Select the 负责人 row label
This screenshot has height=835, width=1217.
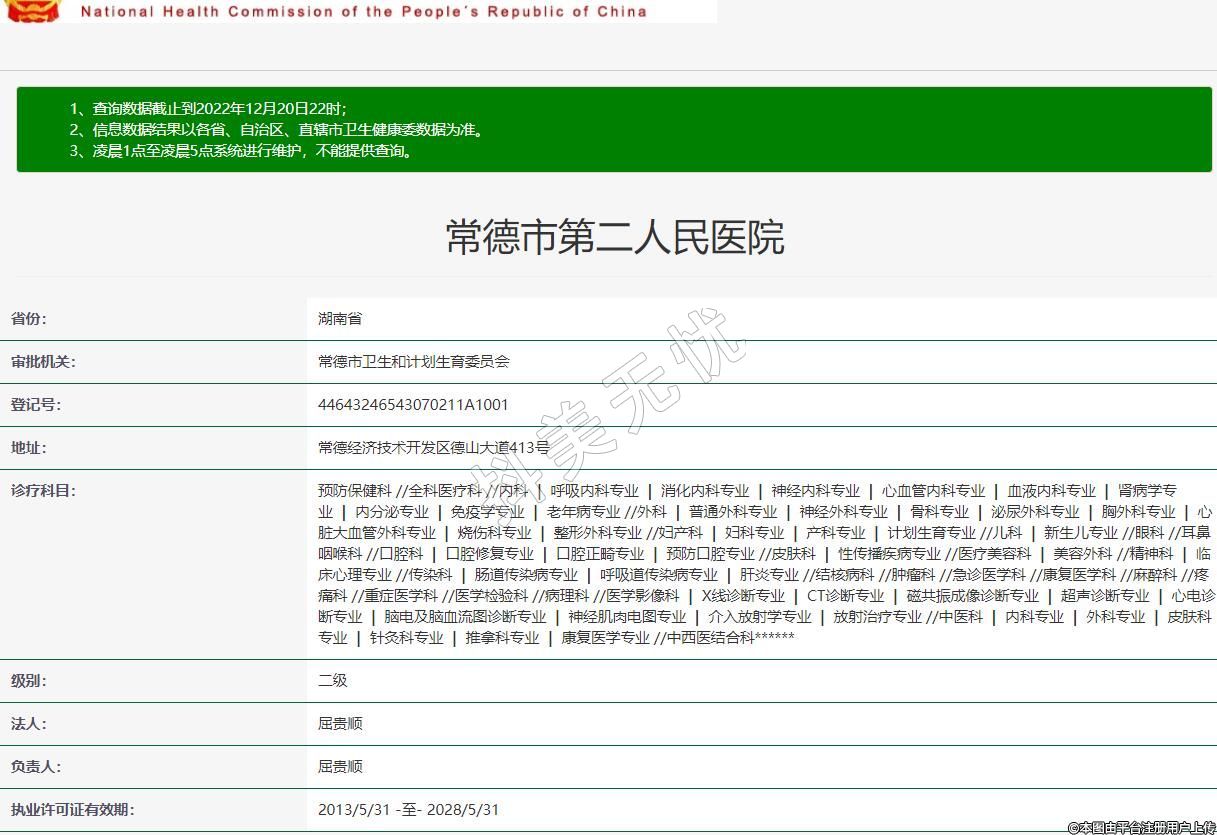(x=36, y=767)
